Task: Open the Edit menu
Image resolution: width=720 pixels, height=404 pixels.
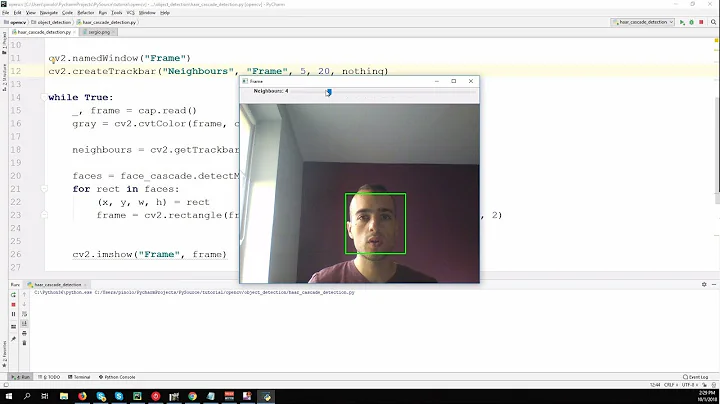Action: click(x=17, y=13)
